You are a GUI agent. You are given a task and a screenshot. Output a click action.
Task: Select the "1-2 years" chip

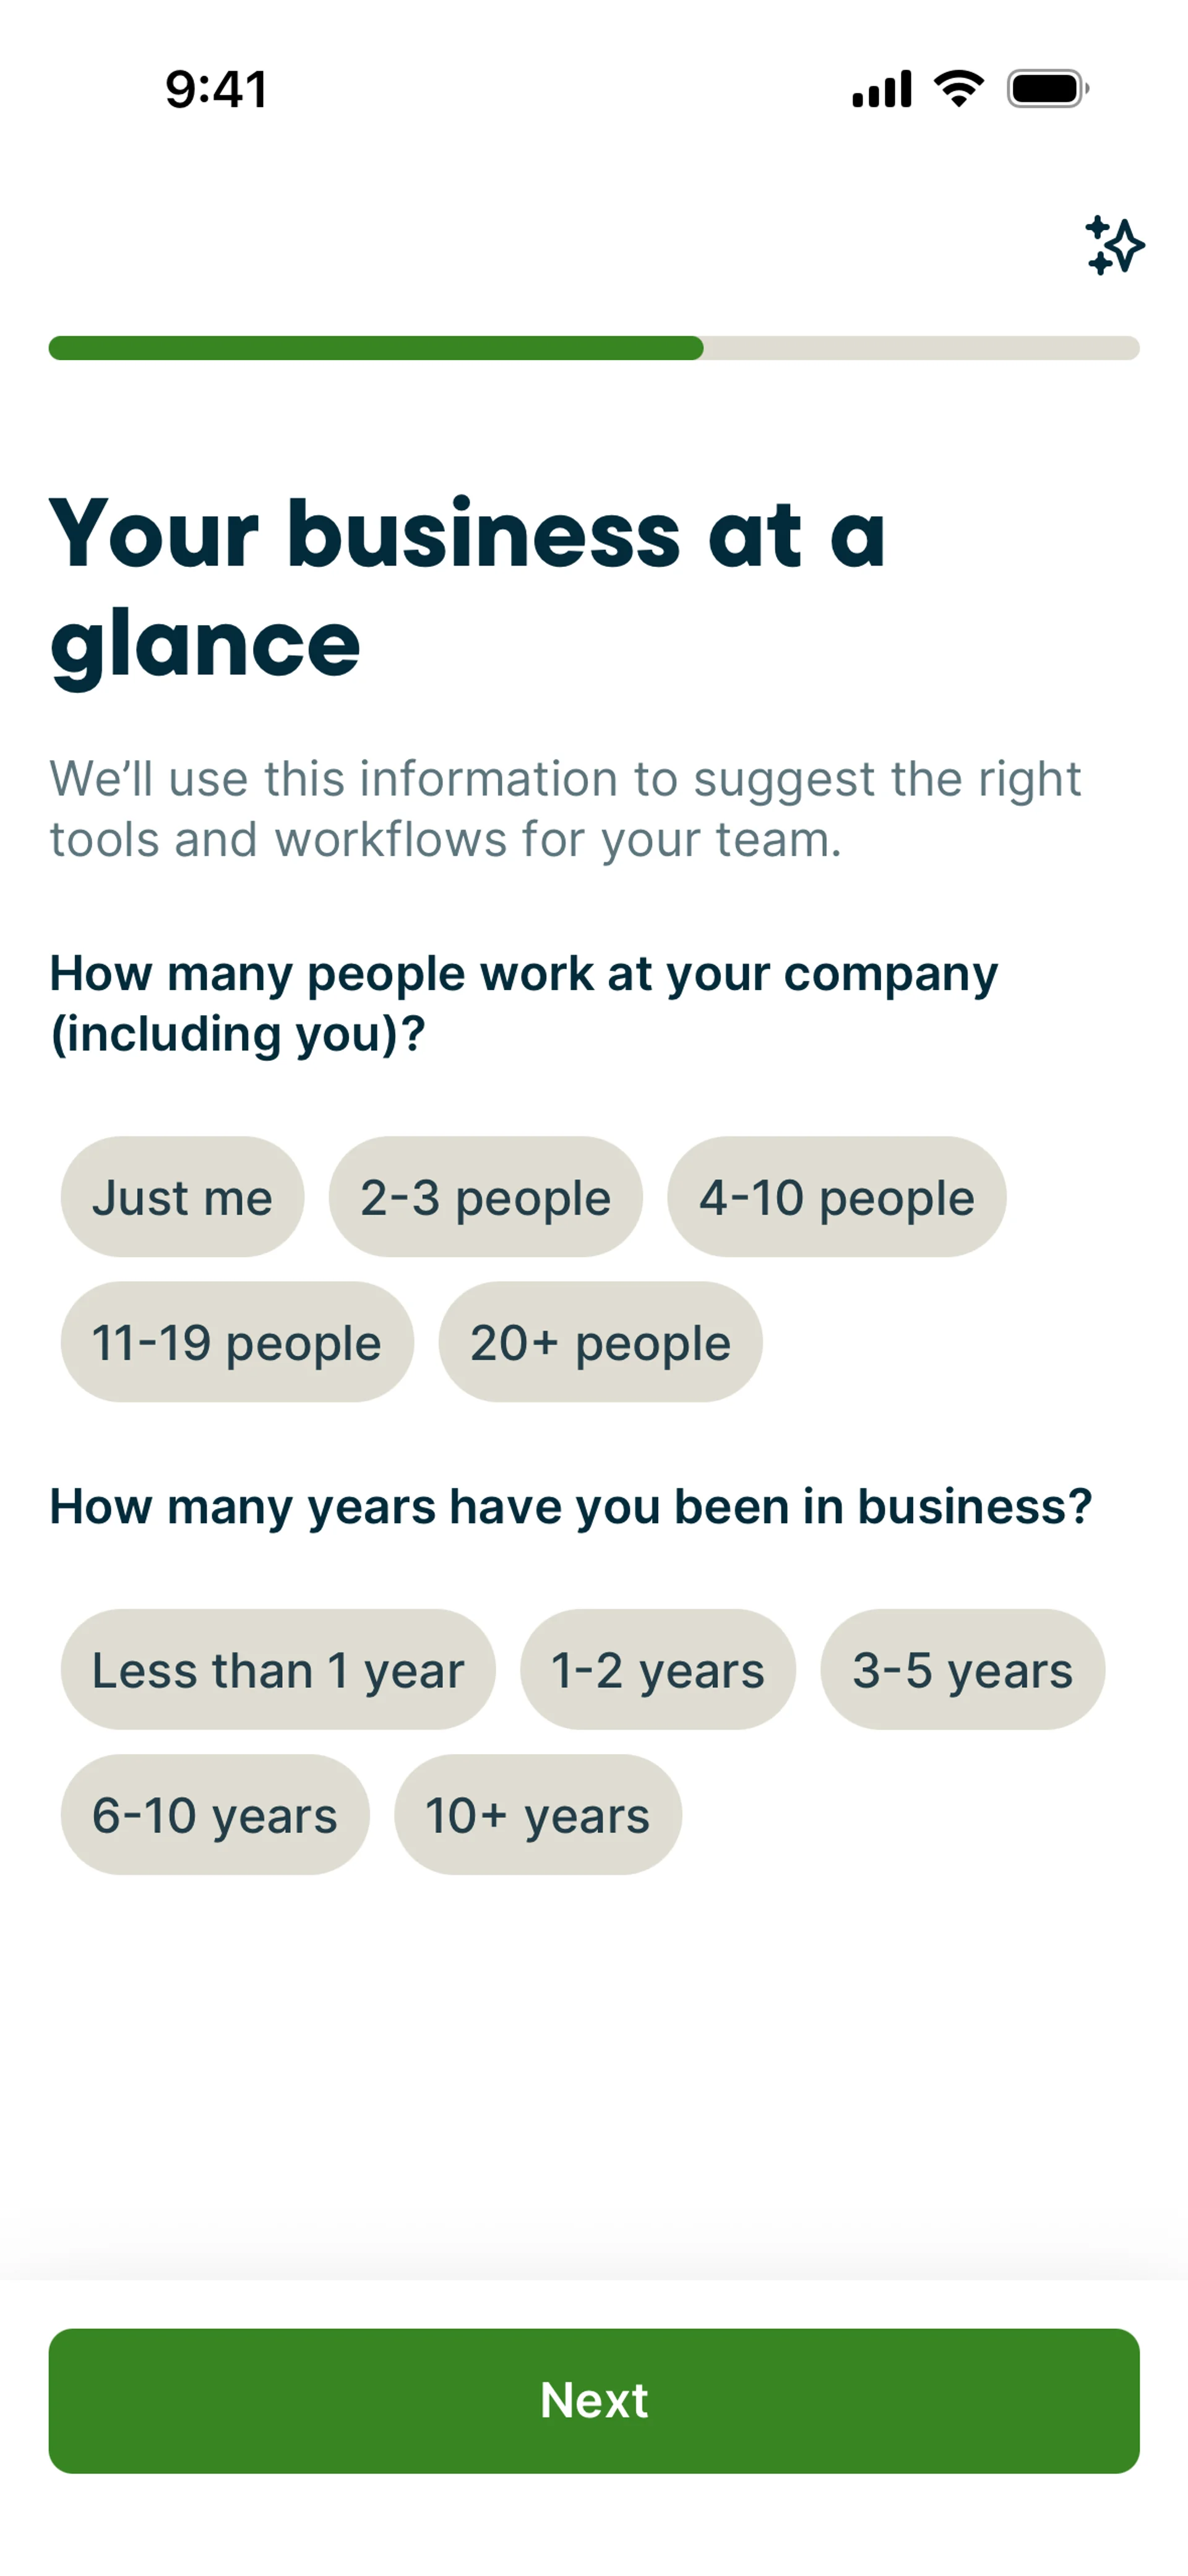(657, 1669)
